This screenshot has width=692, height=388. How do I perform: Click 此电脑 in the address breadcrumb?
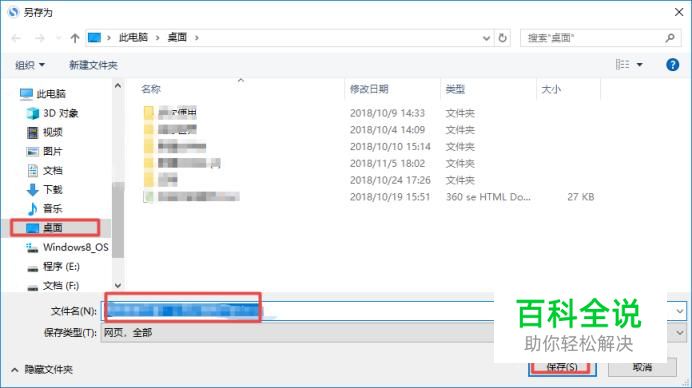pos(133,38)
